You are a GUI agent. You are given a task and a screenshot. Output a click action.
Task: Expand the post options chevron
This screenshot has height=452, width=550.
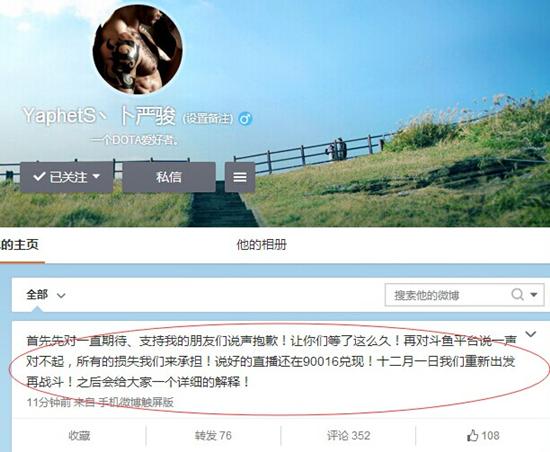[530, 333]
